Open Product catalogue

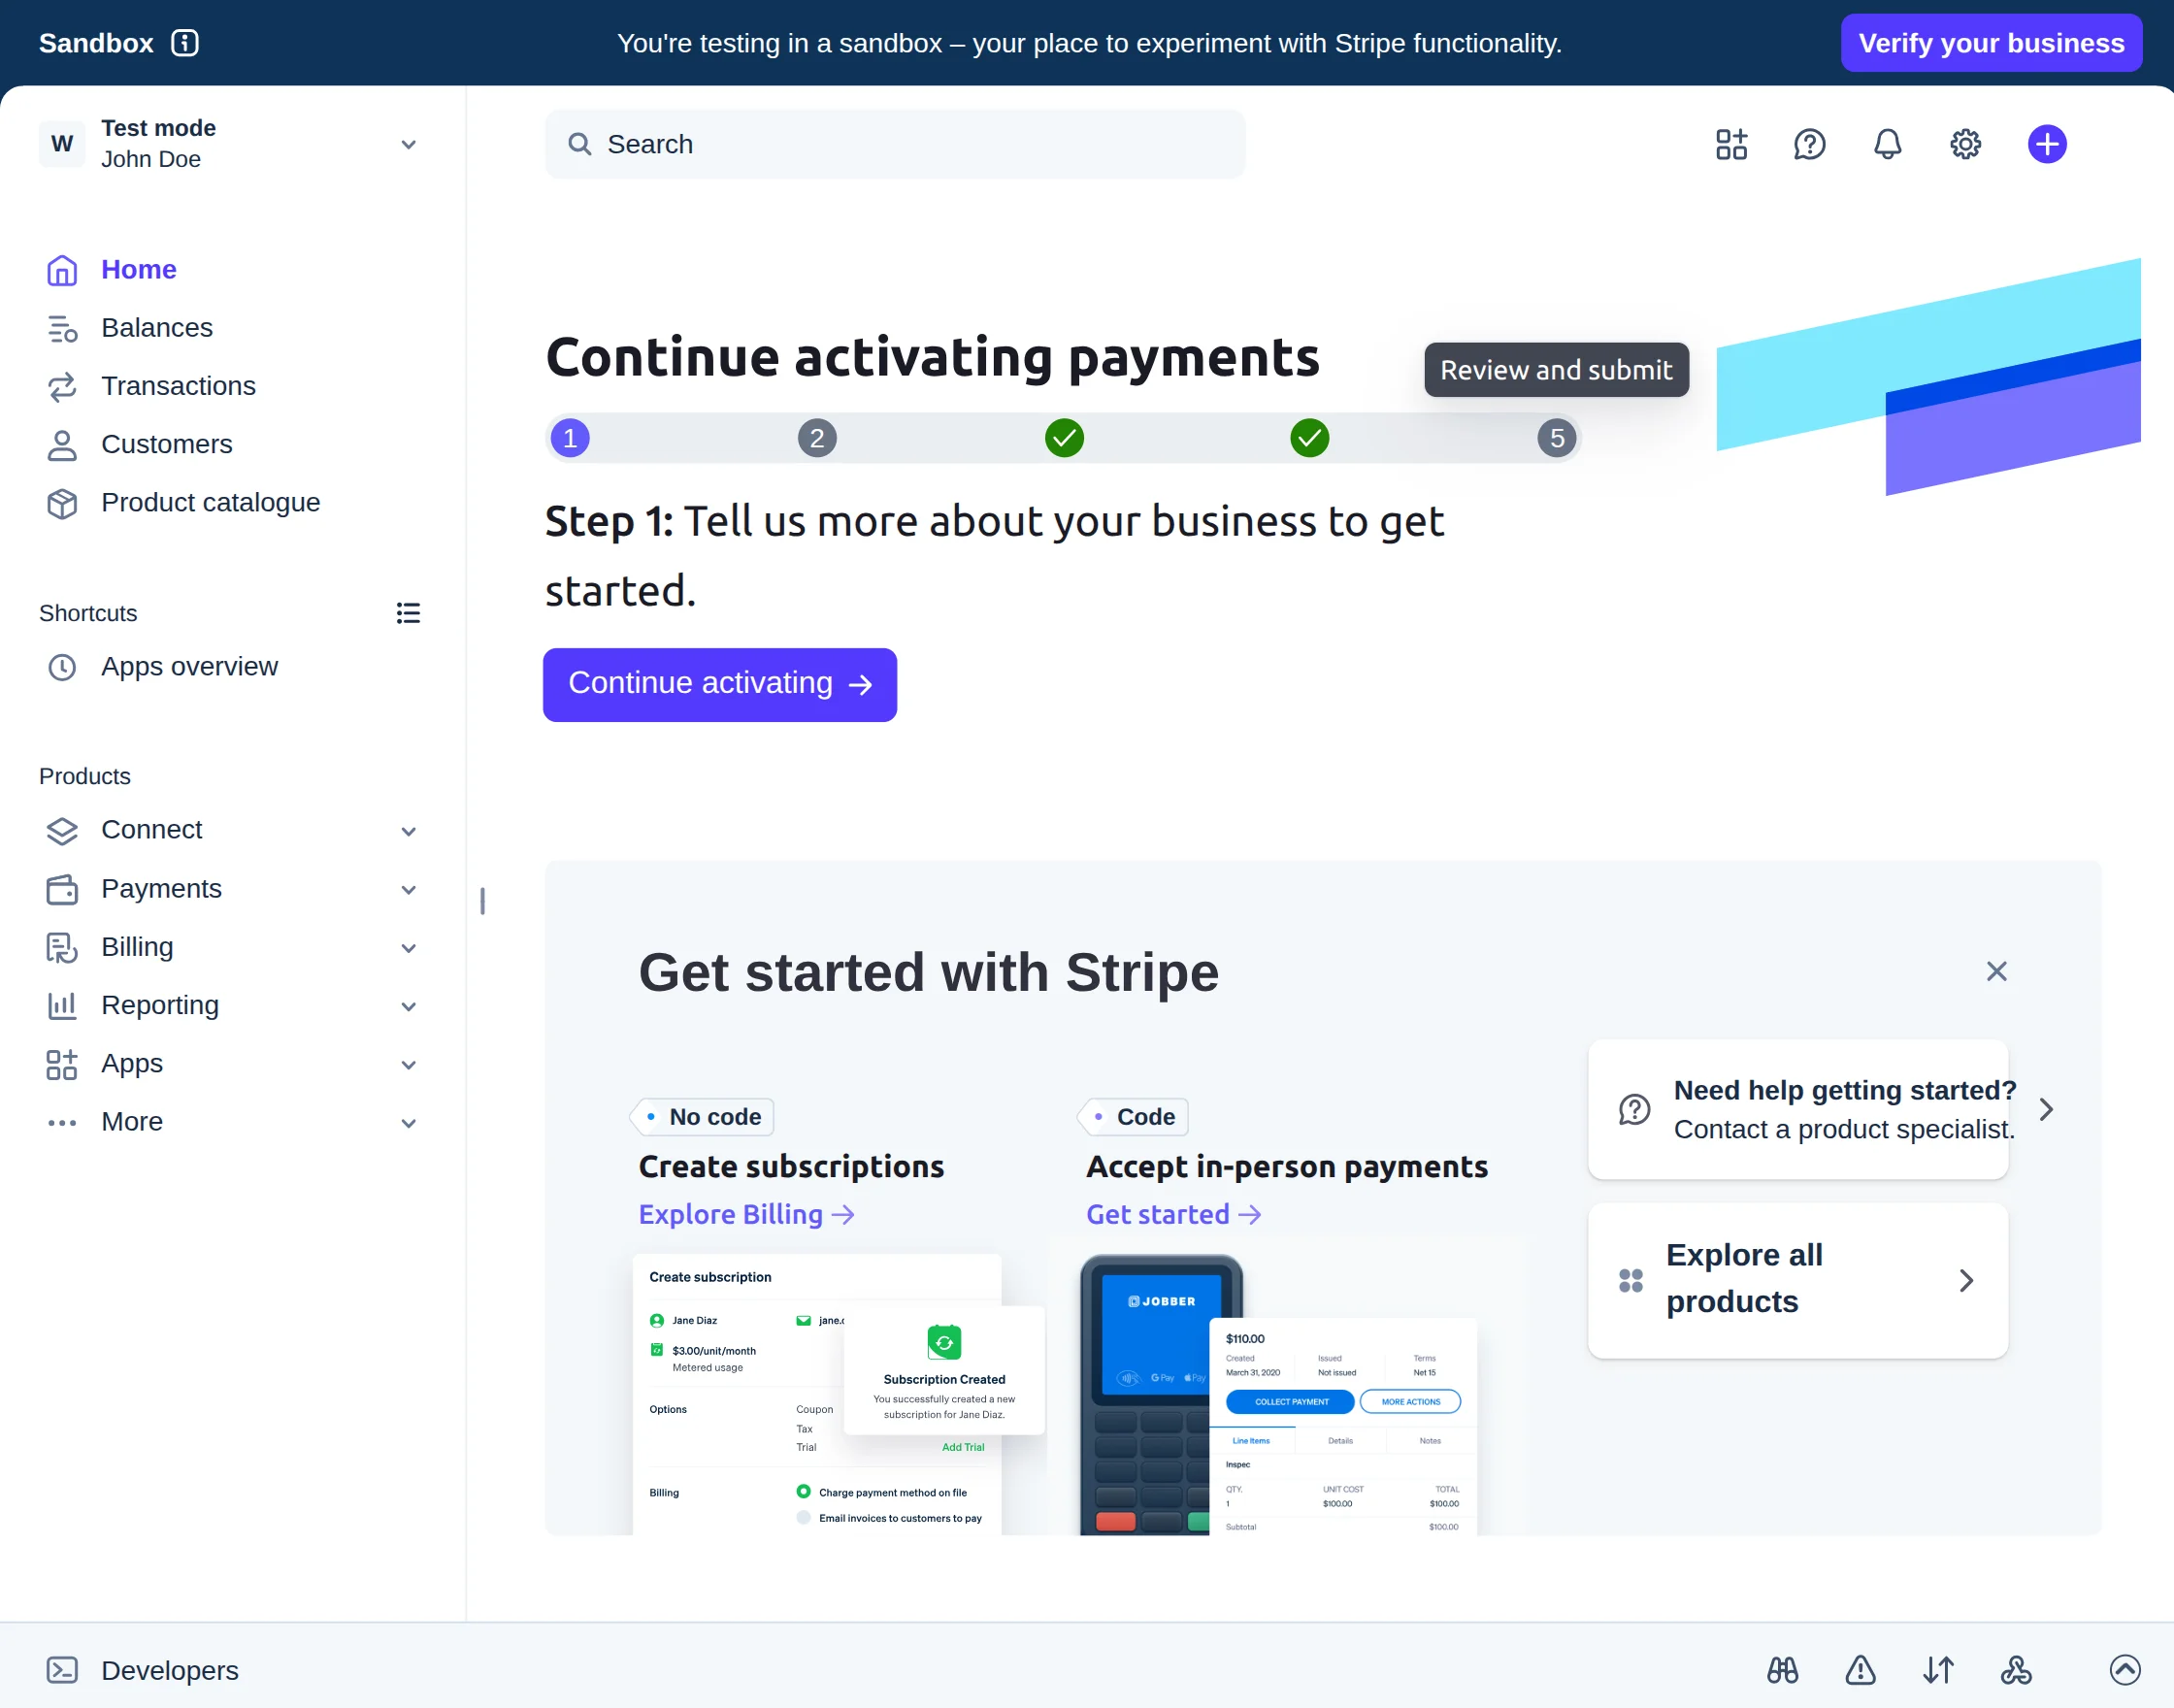(x=210, y=502)
